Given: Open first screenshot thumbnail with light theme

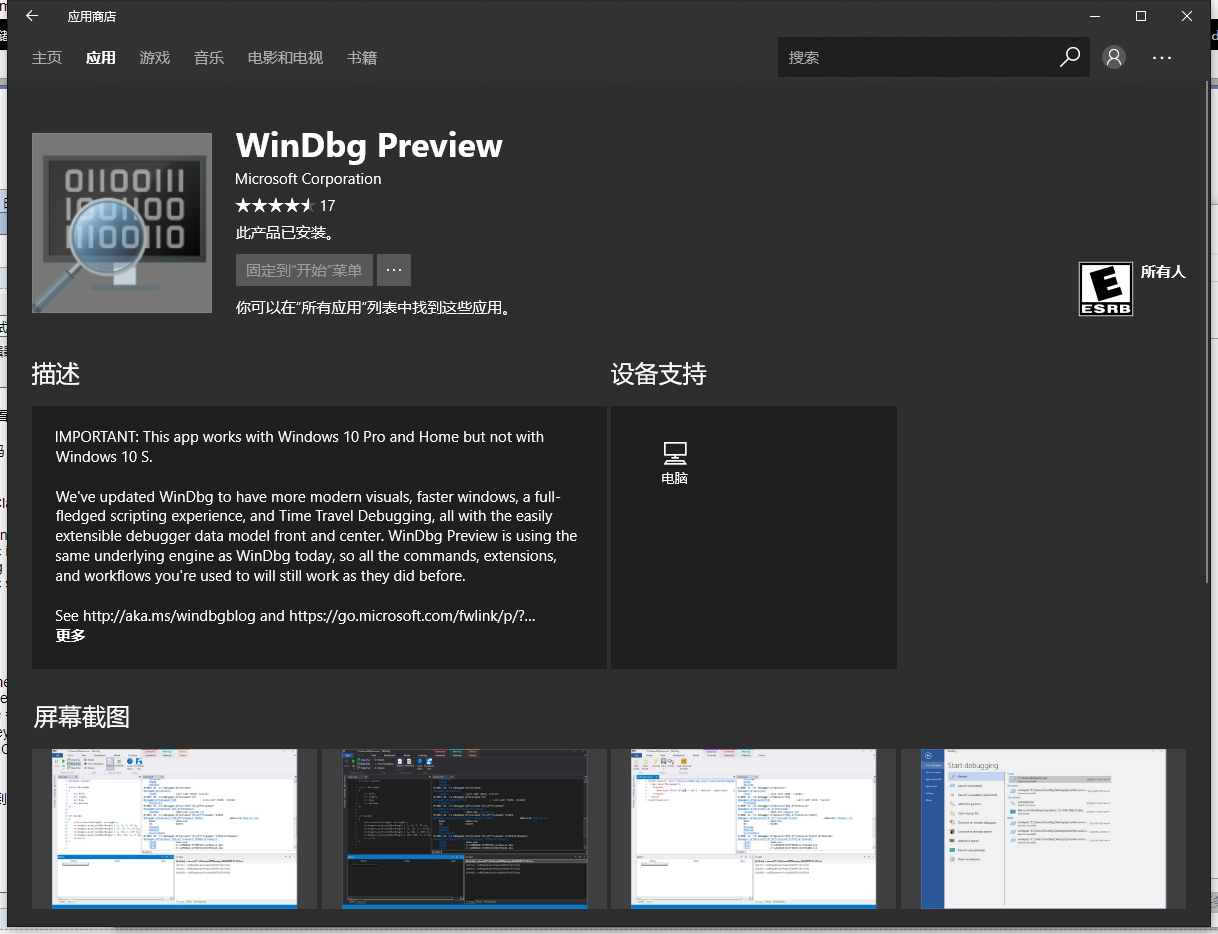Looking at the screenshot, I should [174, 829].
